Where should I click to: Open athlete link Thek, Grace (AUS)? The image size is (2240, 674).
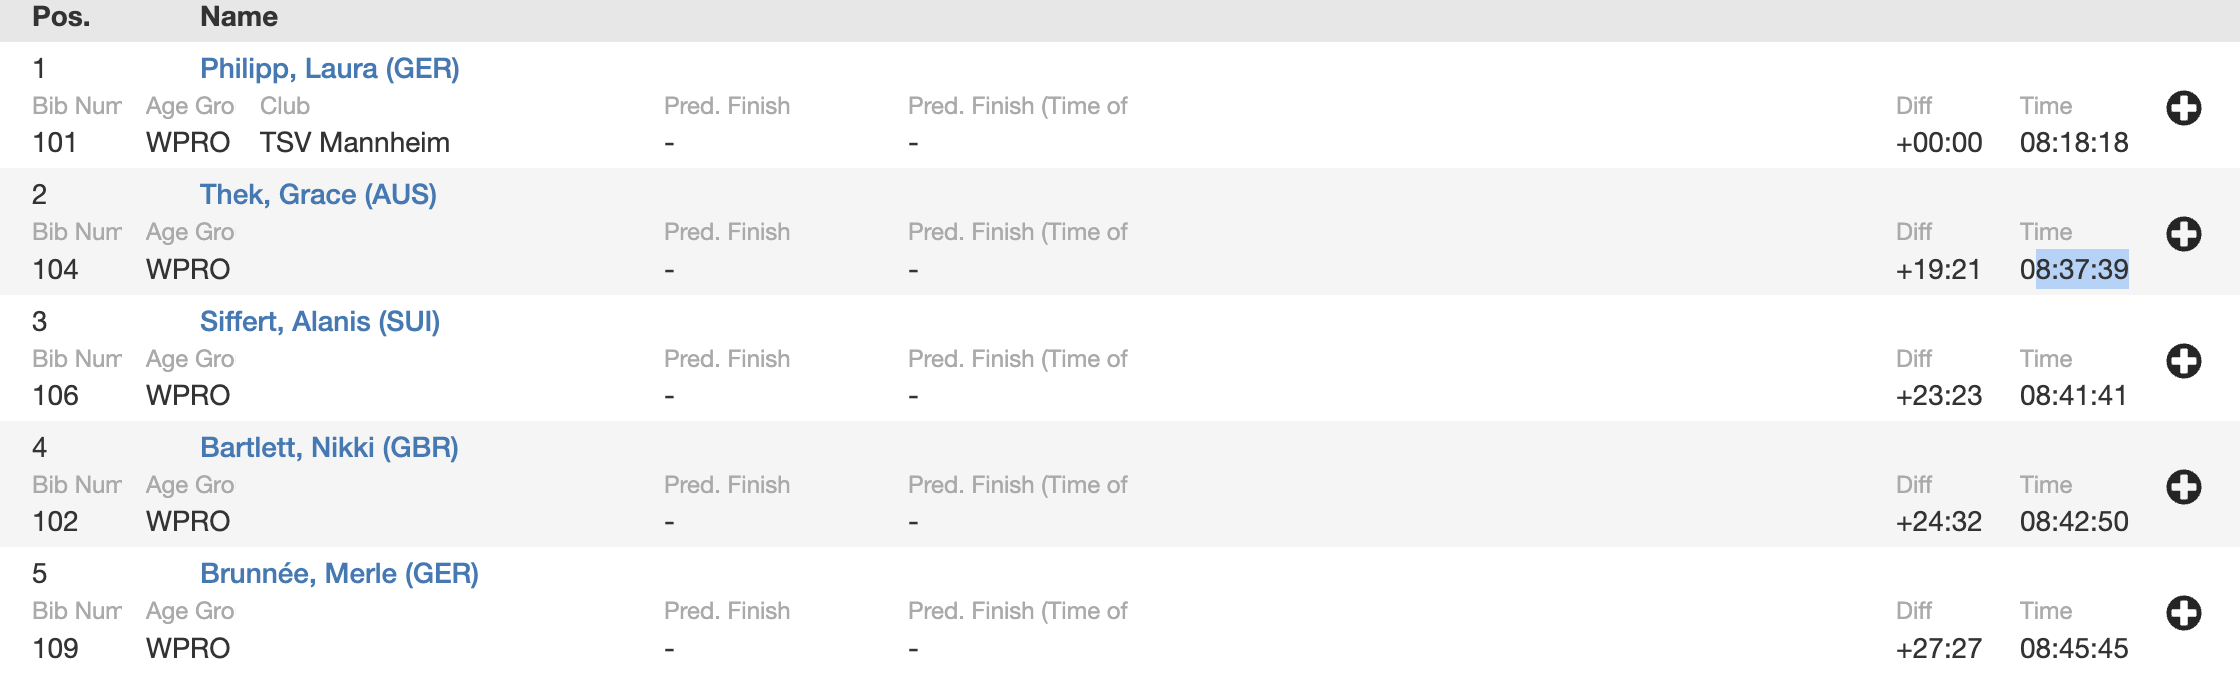coord(318,195)
